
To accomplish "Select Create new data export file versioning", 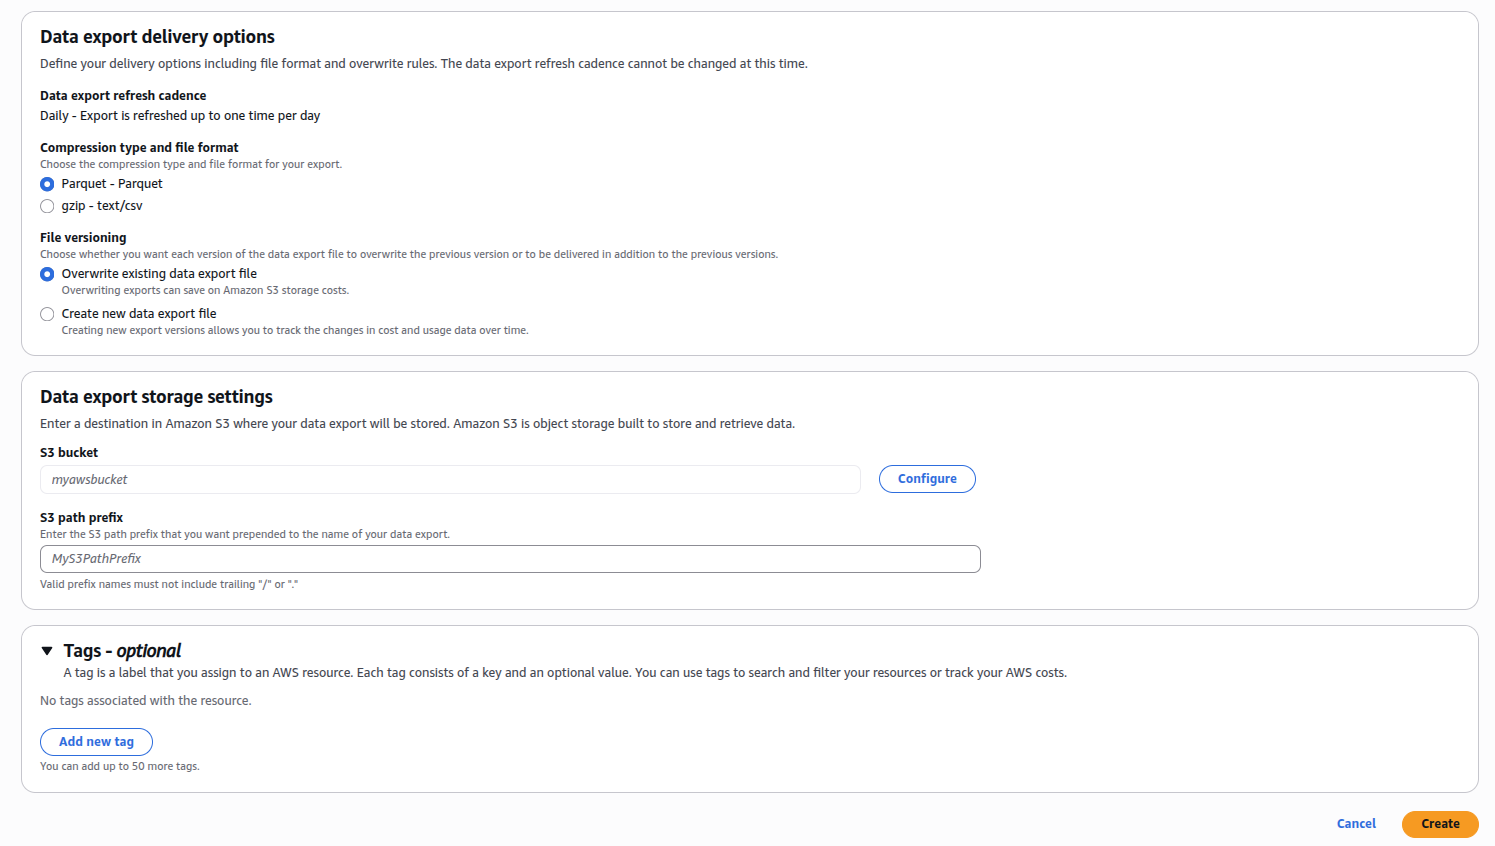I will click(47, 314).
